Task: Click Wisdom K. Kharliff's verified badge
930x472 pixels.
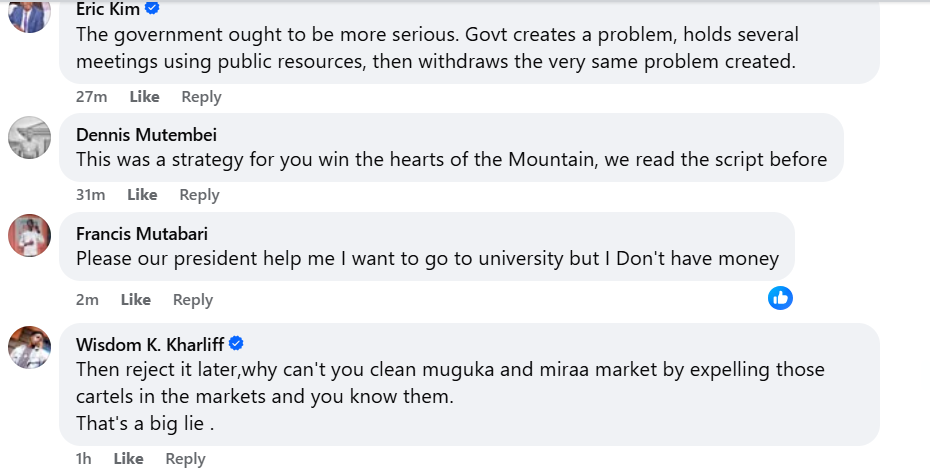Action: click(x=237, y=344)
